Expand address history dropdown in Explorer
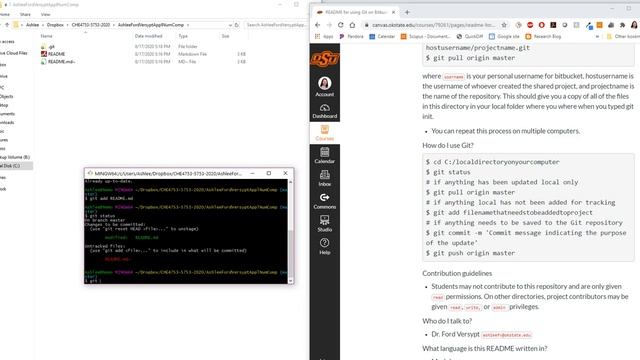The height and width of the screenshot is (360, 640). [x=230, y=25]
